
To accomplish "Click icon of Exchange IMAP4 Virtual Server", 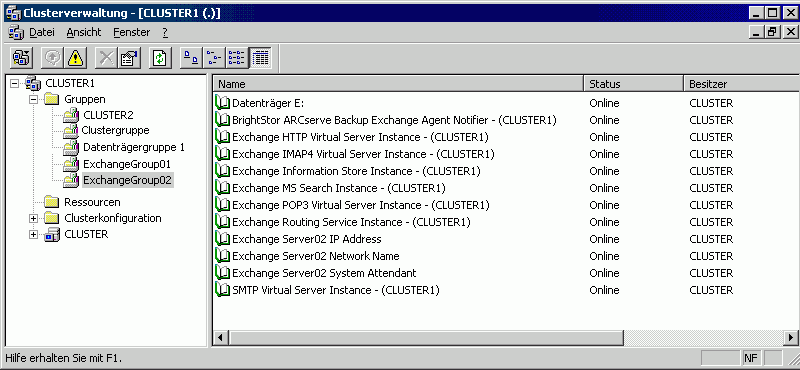I will tap(223, 154).
